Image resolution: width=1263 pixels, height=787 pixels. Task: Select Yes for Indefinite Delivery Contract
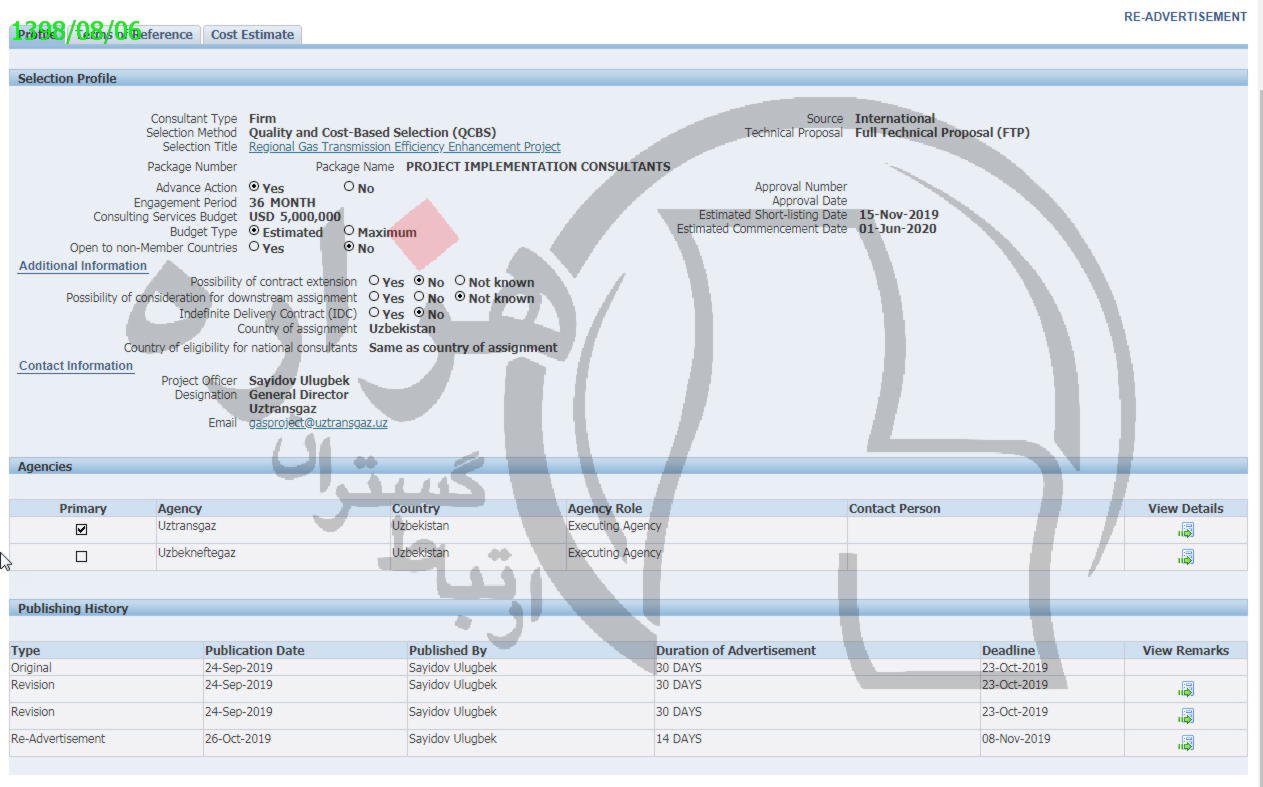374,313
